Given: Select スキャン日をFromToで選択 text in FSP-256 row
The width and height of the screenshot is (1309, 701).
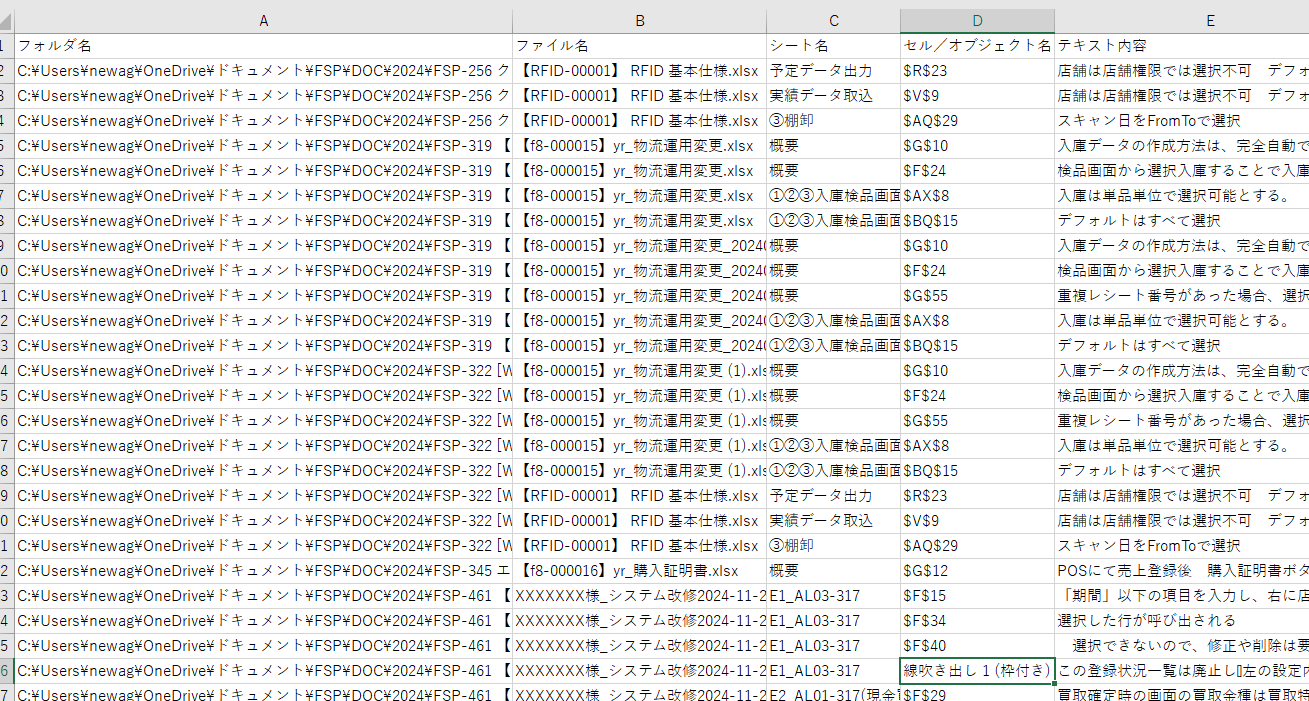Looking at the screenshot, I should point(1182,121).
